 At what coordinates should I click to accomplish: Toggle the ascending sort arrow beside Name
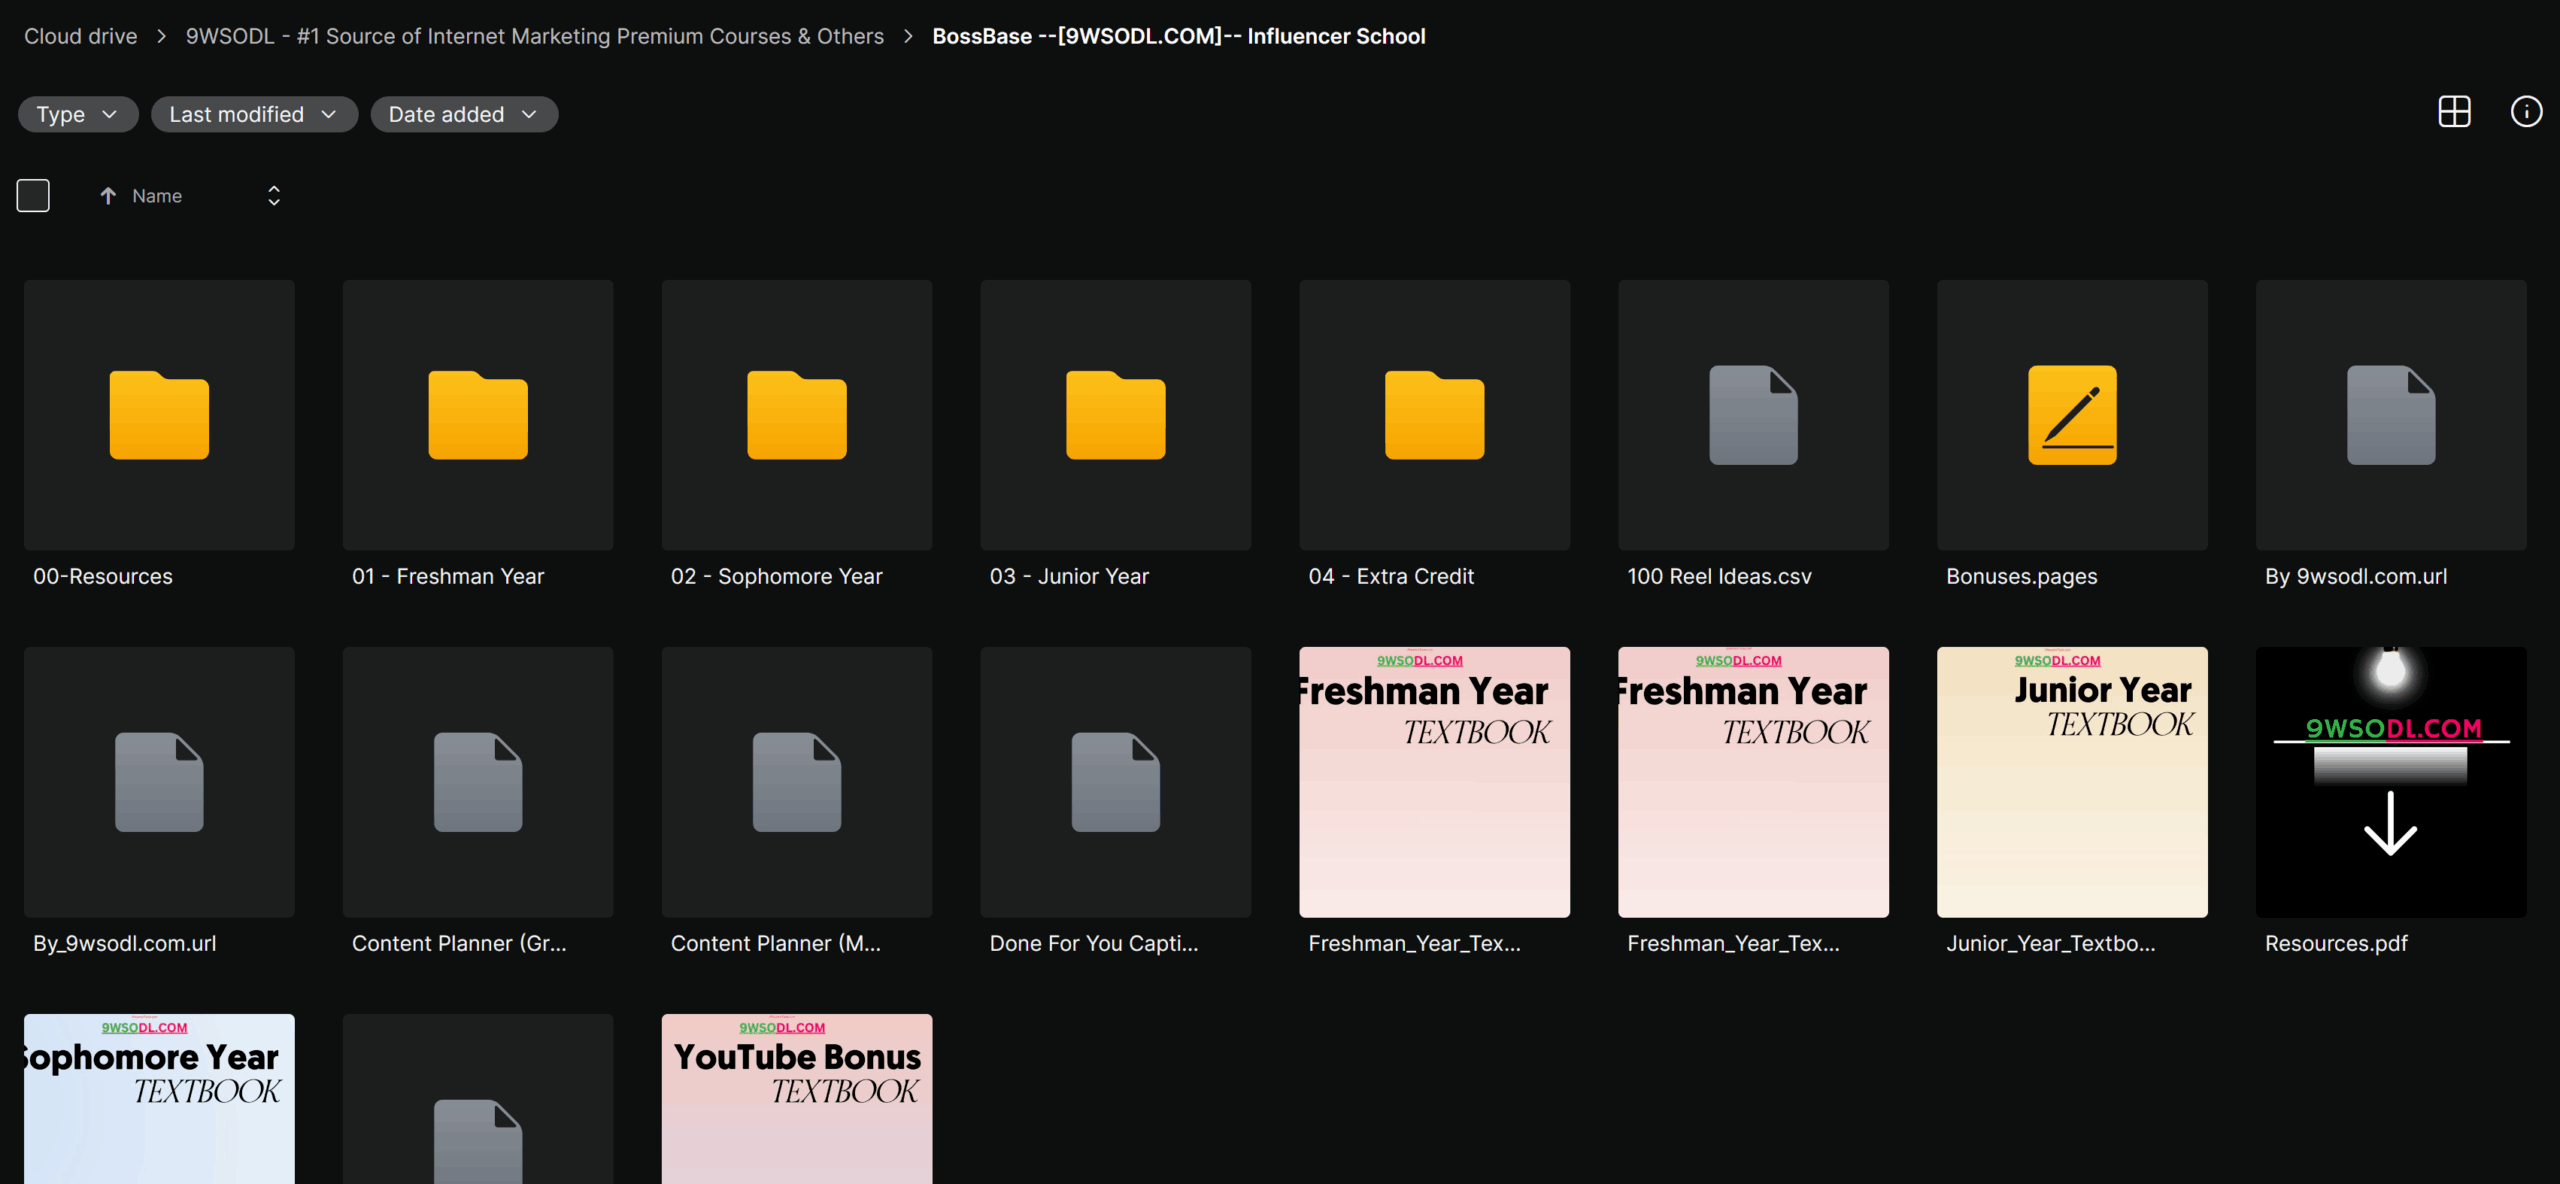(108, 196)
